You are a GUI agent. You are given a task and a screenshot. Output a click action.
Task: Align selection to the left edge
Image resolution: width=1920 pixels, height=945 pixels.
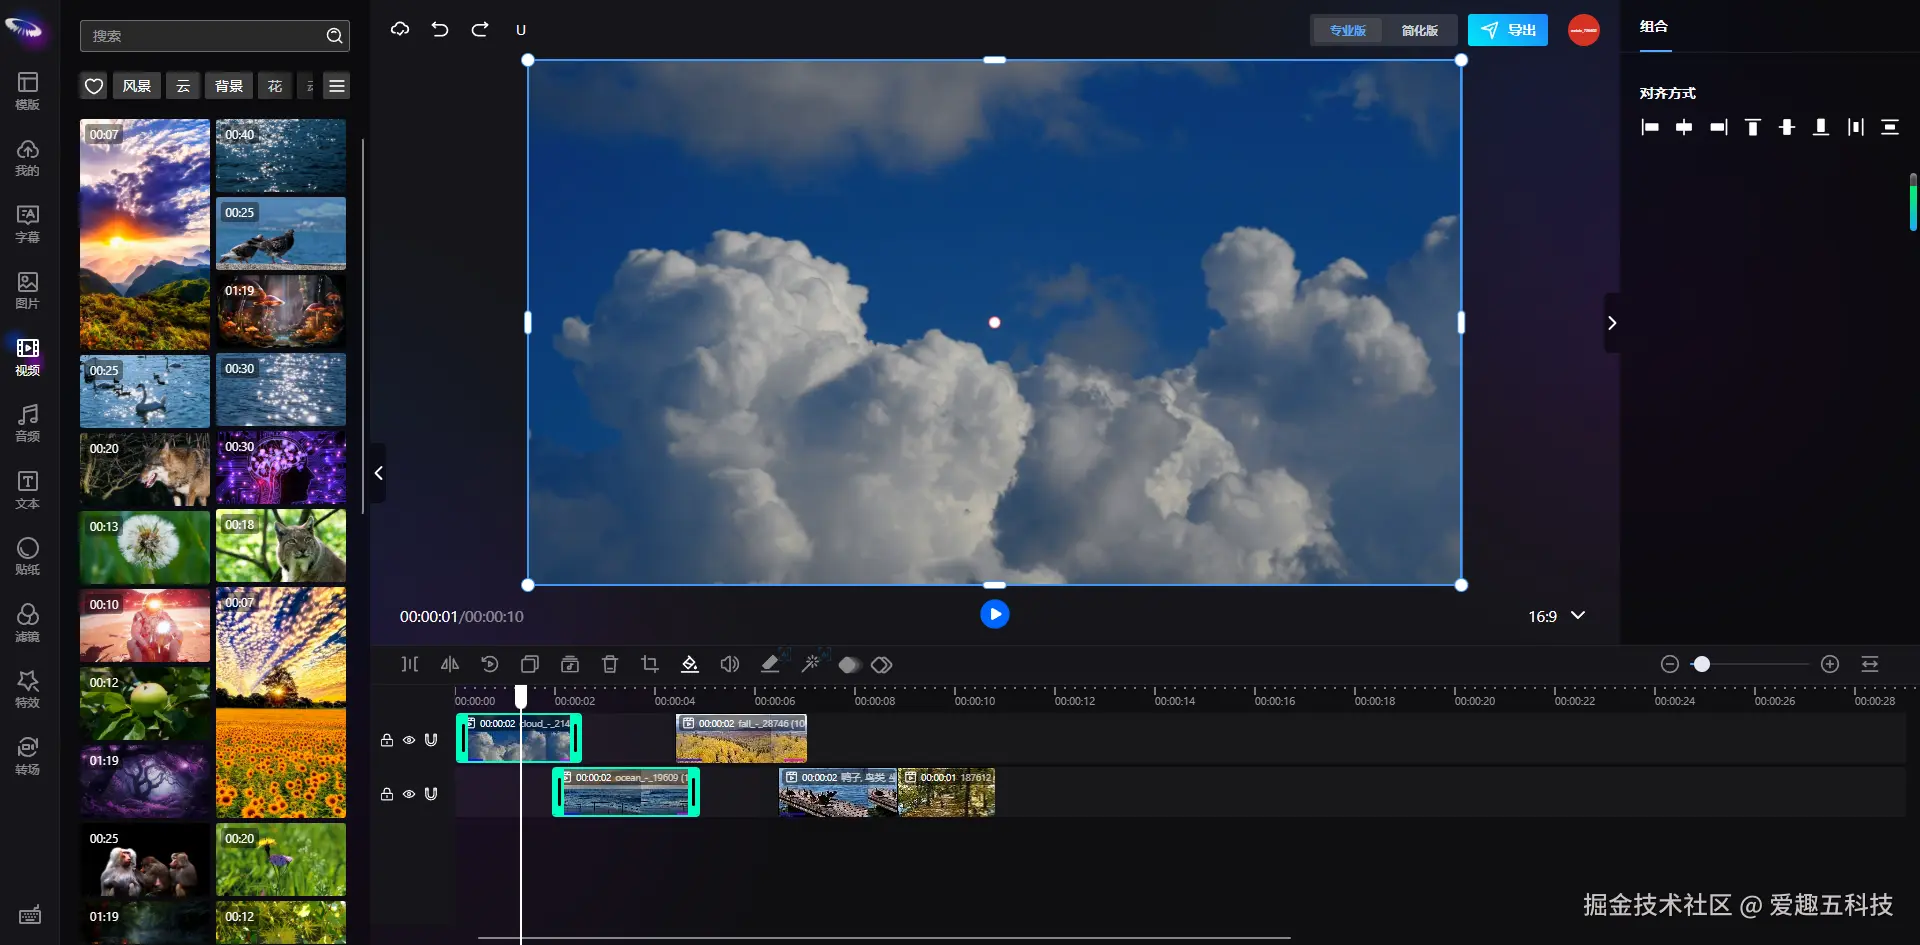pos(1650,127)
